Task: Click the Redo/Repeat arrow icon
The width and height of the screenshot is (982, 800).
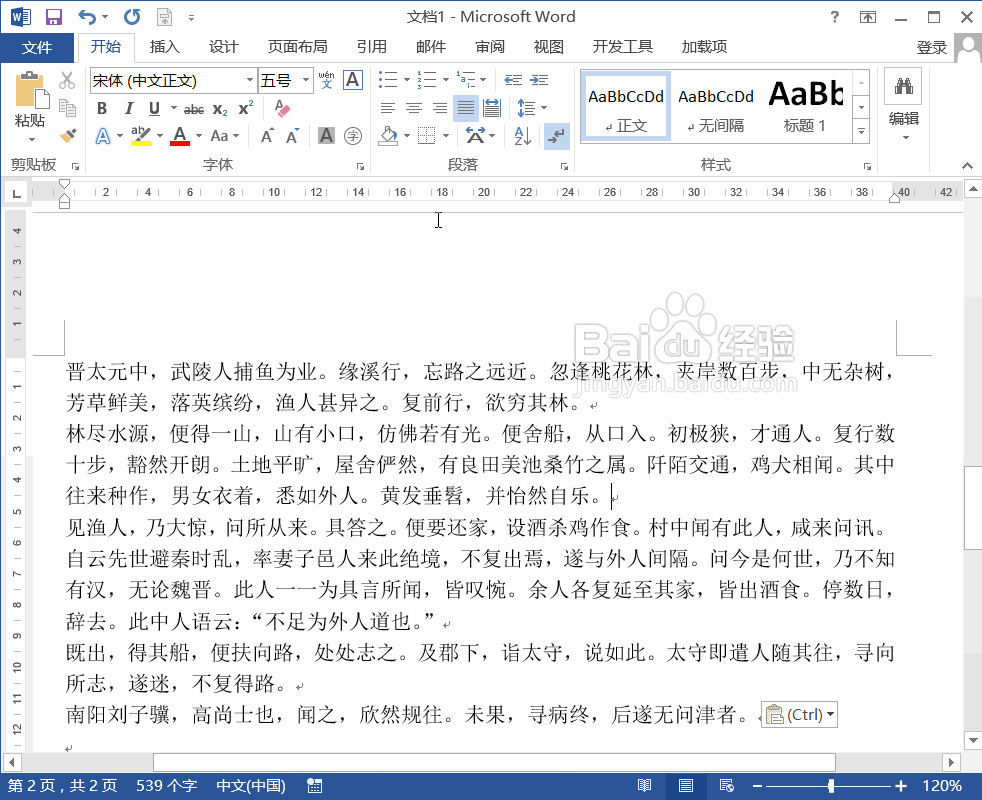Action: point(132,17)
